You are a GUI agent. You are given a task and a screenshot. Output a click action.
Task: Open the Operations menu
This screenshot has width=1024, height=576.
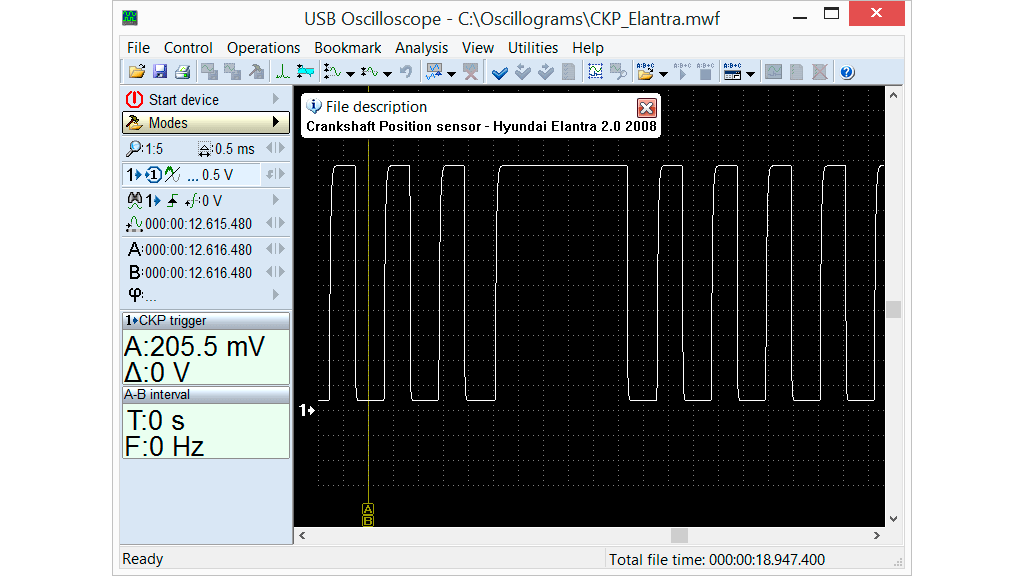click(263, 48)
